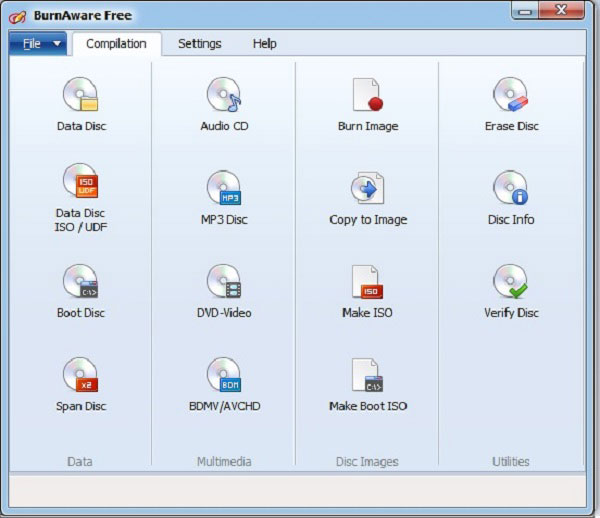Close the BurnAware Free window
The image size is (600, 518).
(x=561, y=10)
